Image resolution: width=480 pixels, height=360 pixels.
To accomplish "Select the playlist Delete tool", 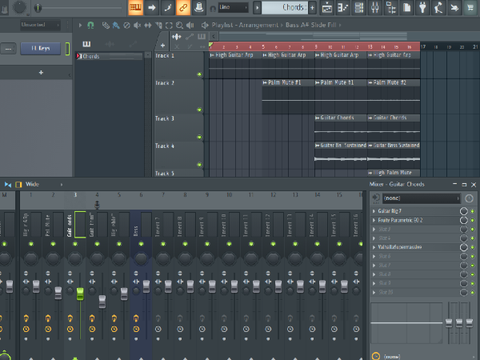I will click(127, 25).
